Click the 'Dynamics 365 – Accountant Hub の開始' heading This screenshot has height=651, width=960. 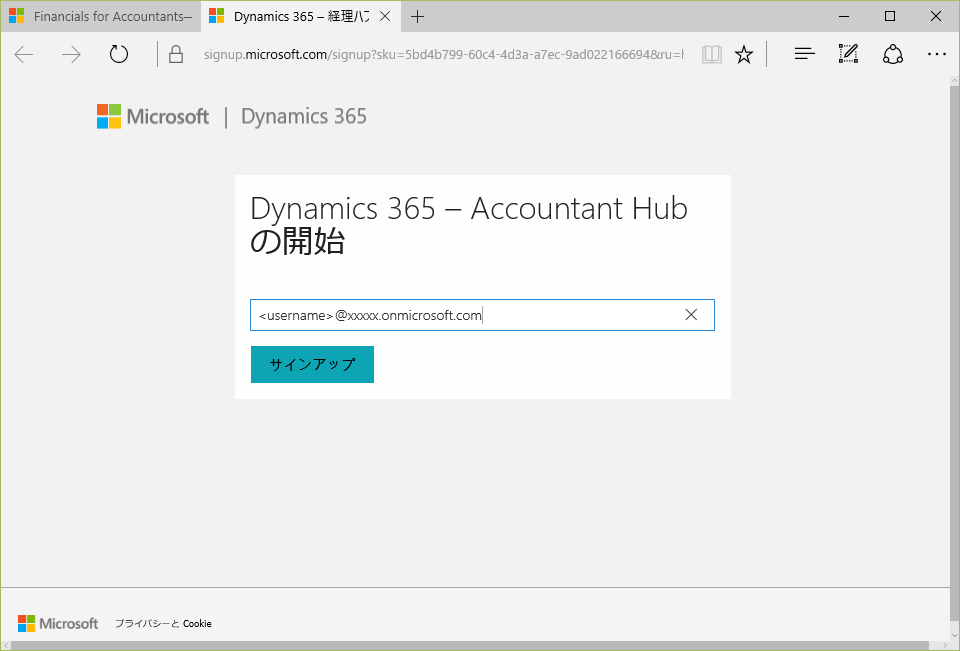469,225
